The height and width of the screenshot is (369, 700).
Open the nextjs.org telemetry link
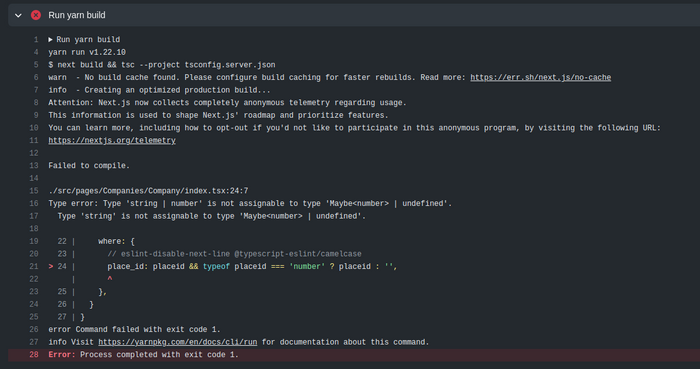point(112,141)
